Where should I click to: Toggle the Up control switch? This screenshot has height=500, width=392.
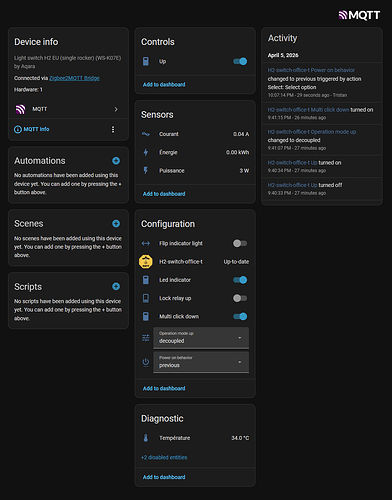tap(240, 61)
